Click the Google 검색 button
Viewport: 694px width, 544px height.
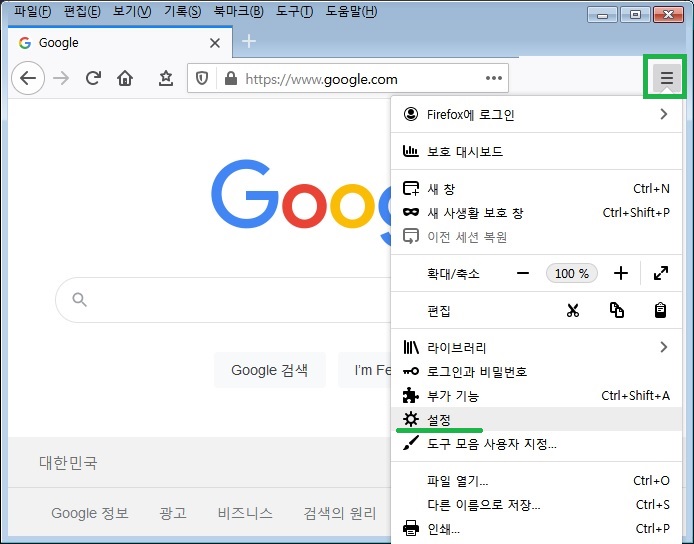pyautogui.click(x=270, y=370)
